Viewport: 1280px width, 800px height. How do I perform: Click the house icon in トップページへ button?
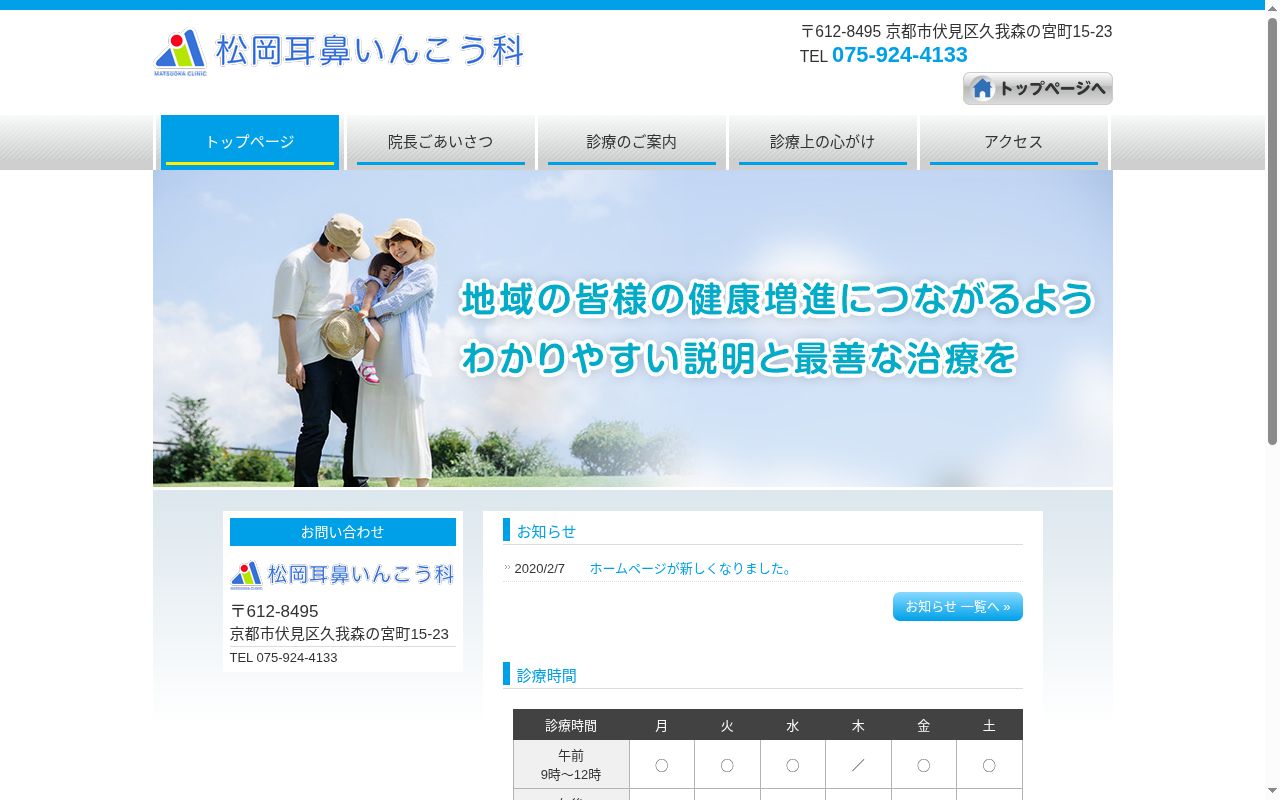(x=983, y=88)
